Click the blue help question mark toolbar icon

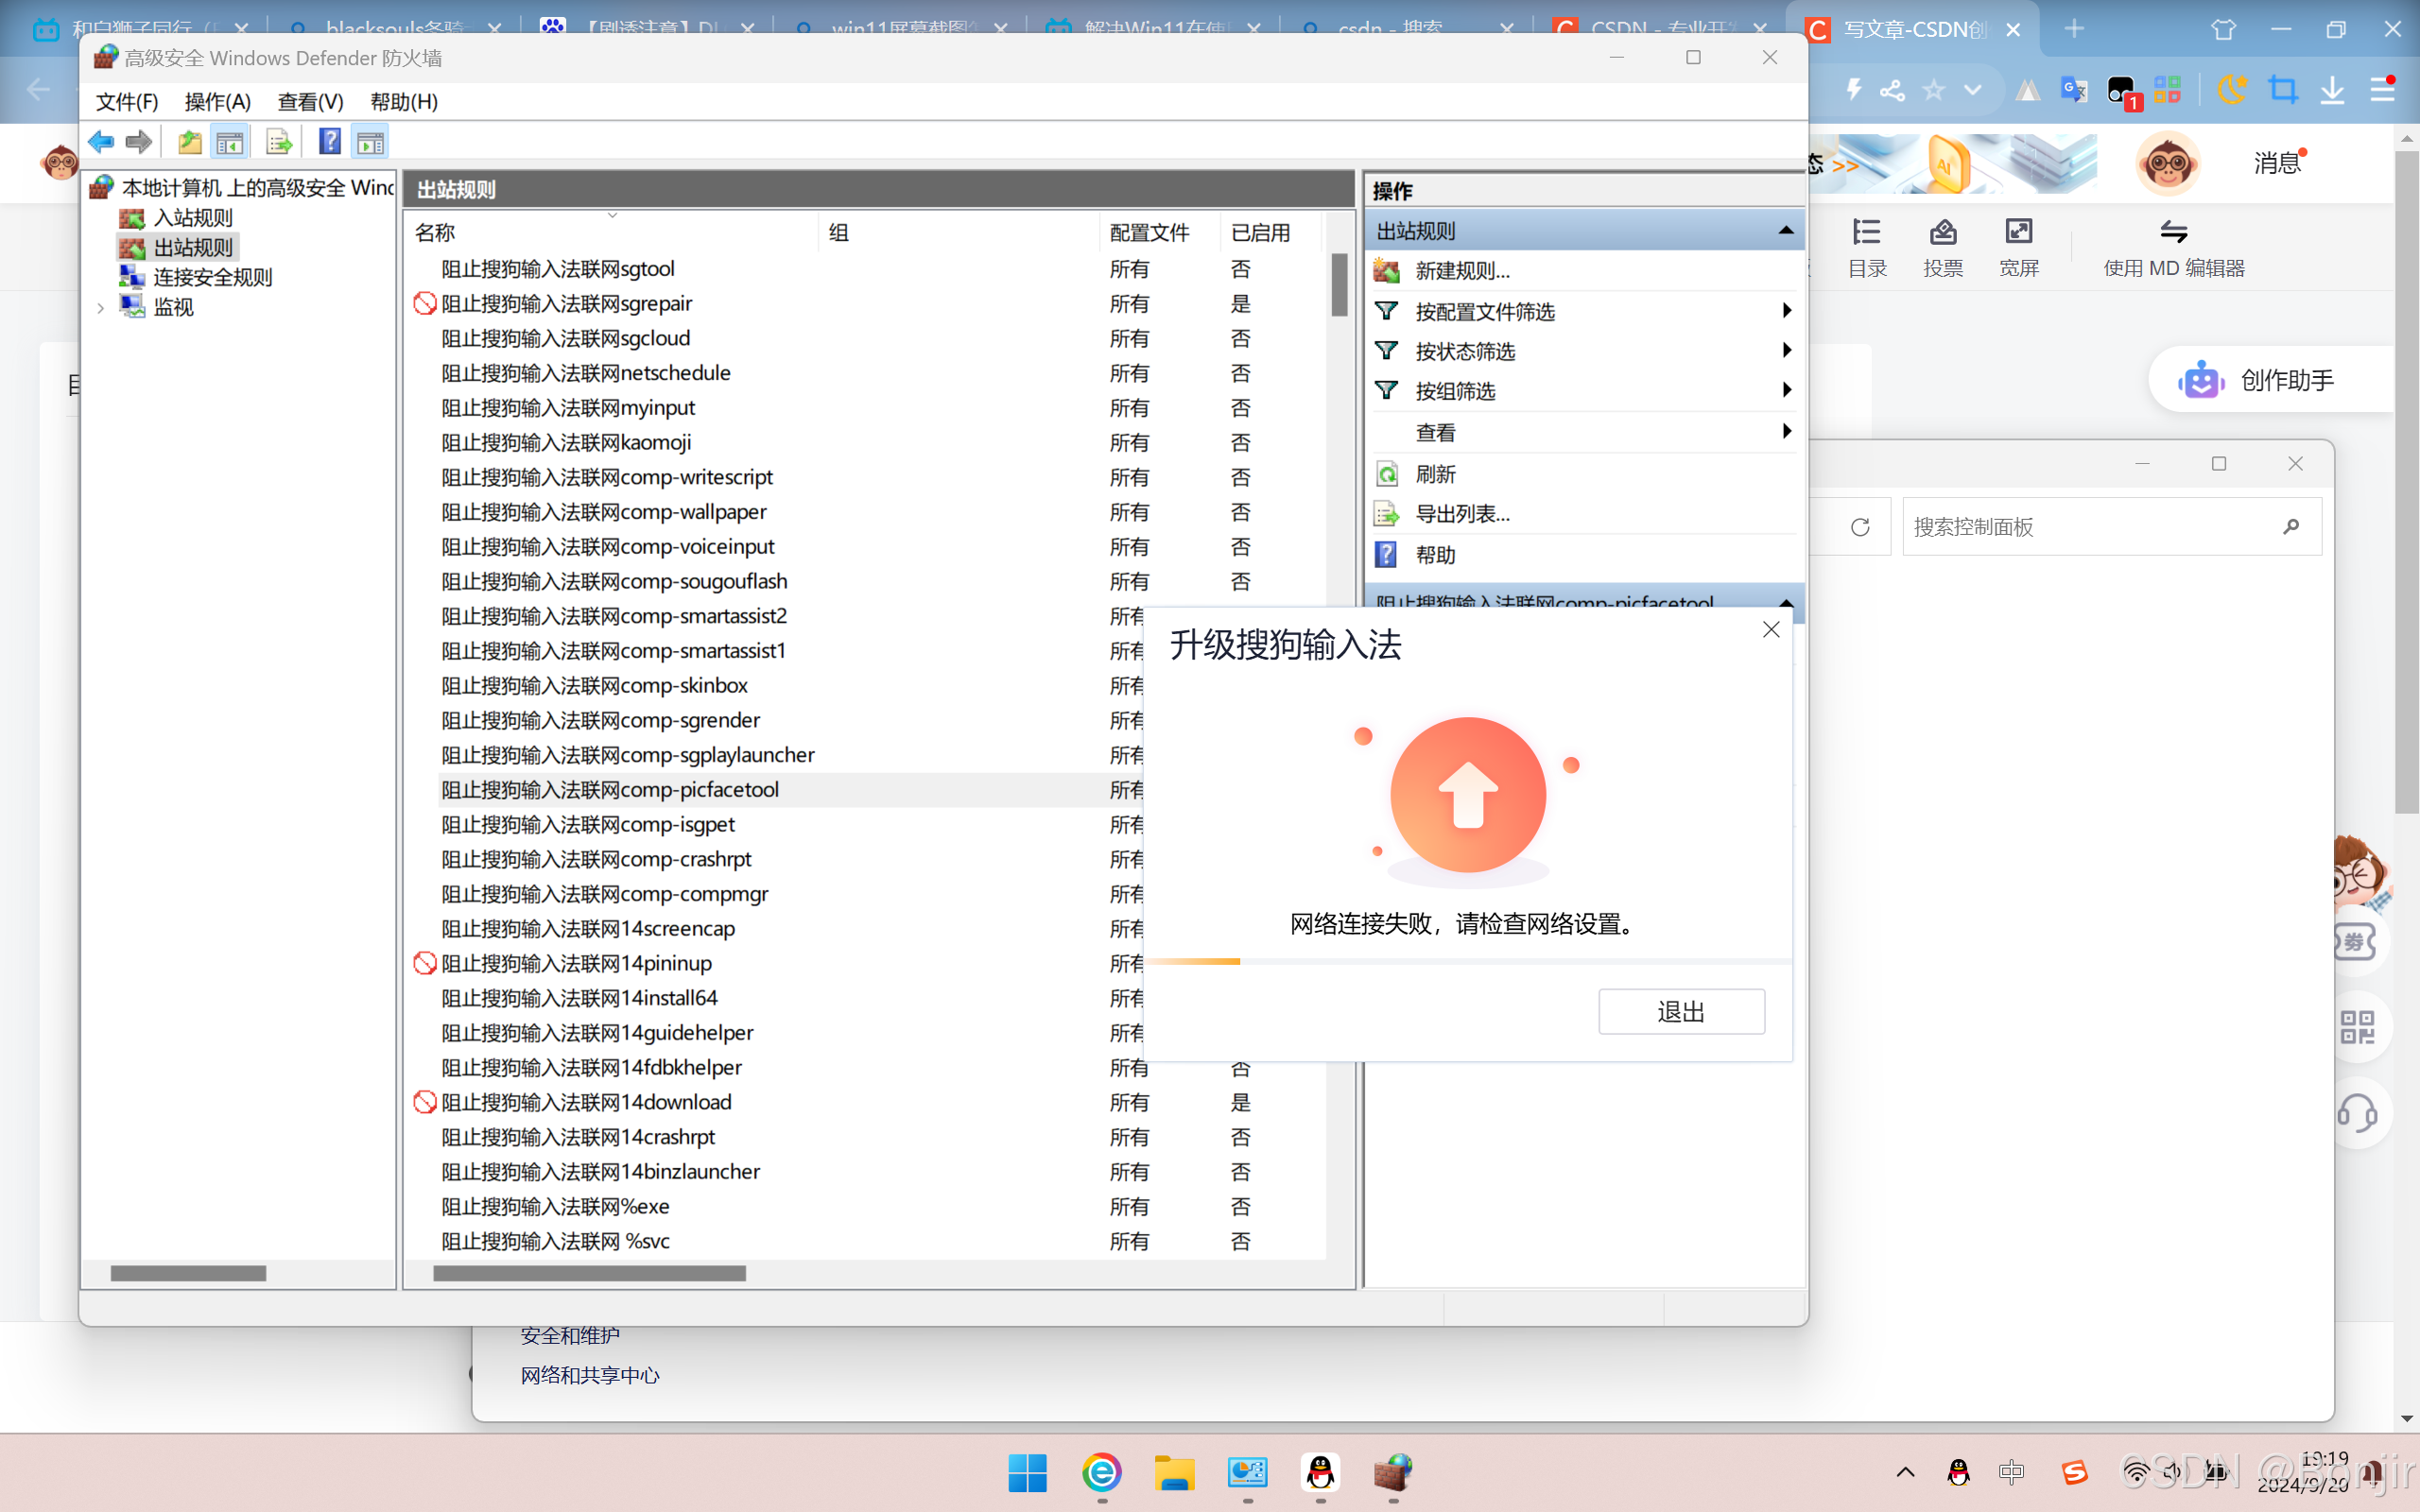coord(330,142)
